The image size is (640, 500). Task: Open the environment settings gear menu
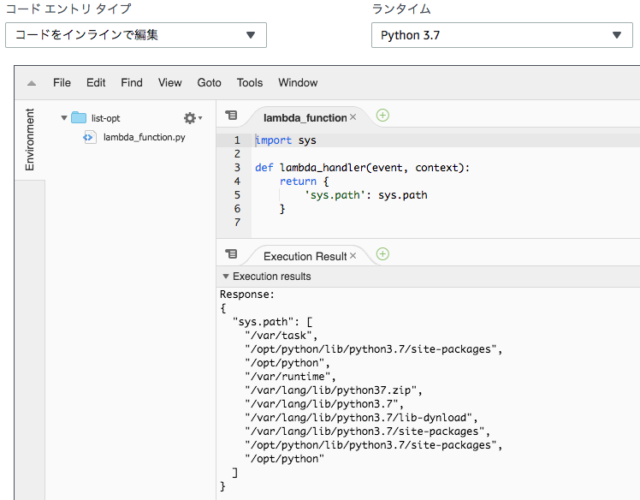pyautogui.click(x=192, y=118)
